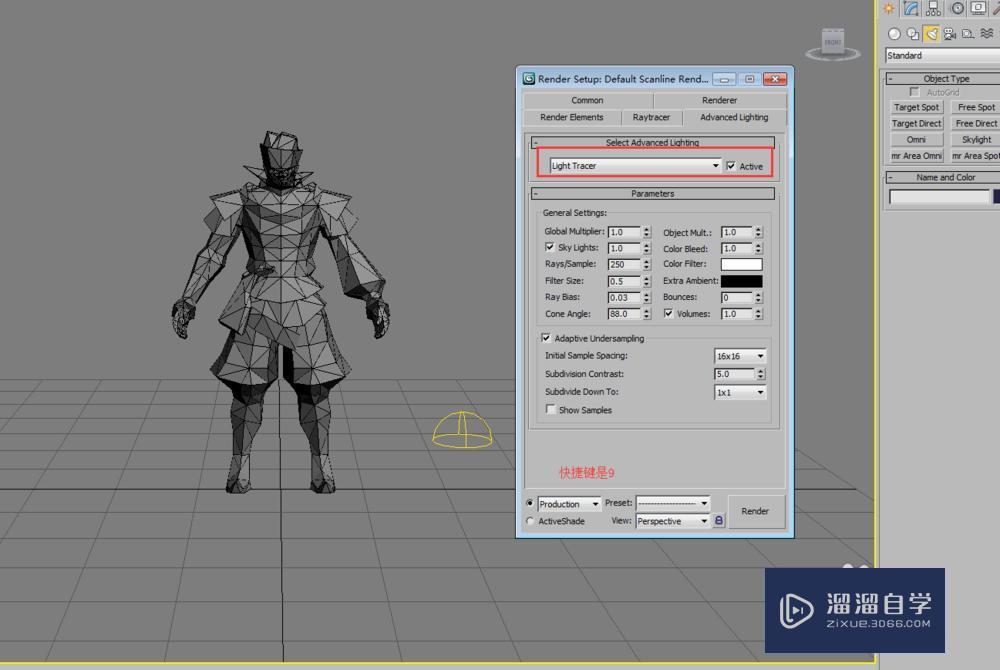Select the yellow skylight gizmo in viewport
Screen dimensions: 1000x670
462,429
